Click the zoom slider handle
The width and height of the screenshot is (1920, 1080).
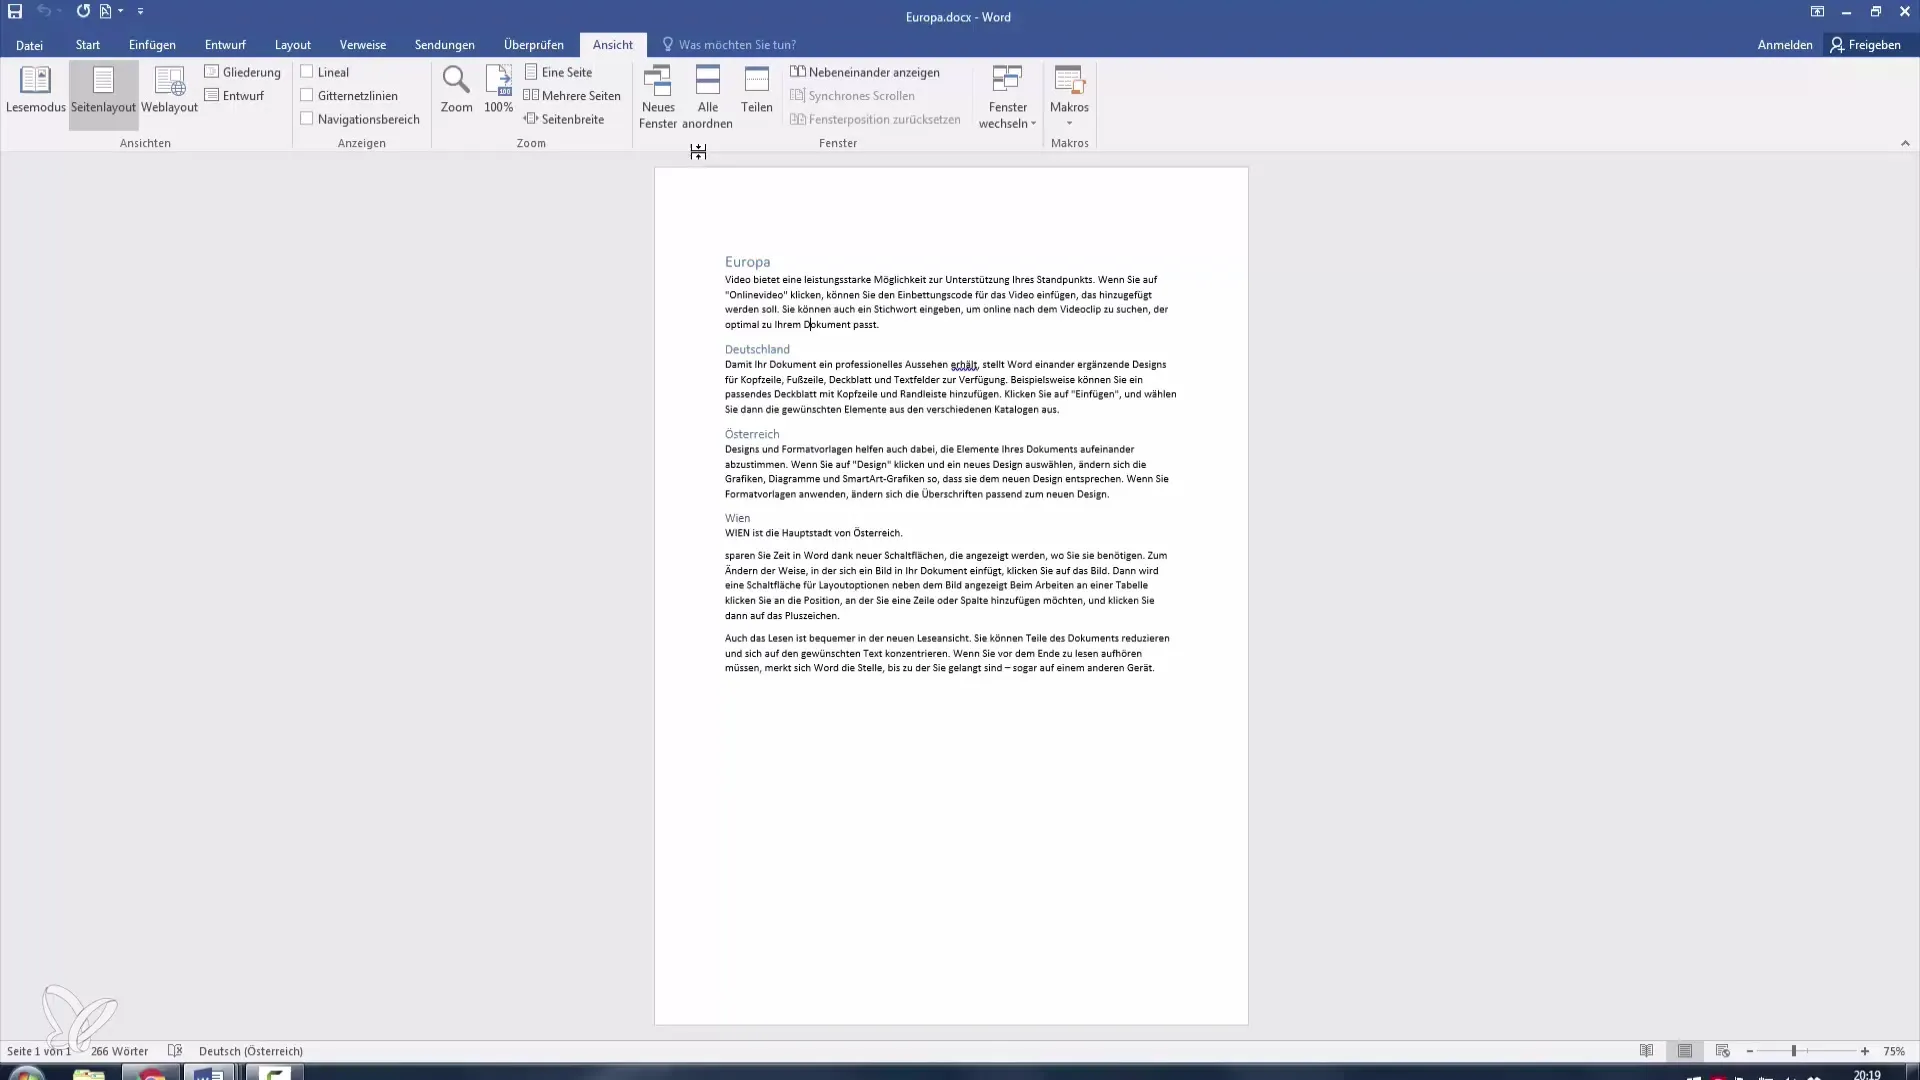1794,1051
